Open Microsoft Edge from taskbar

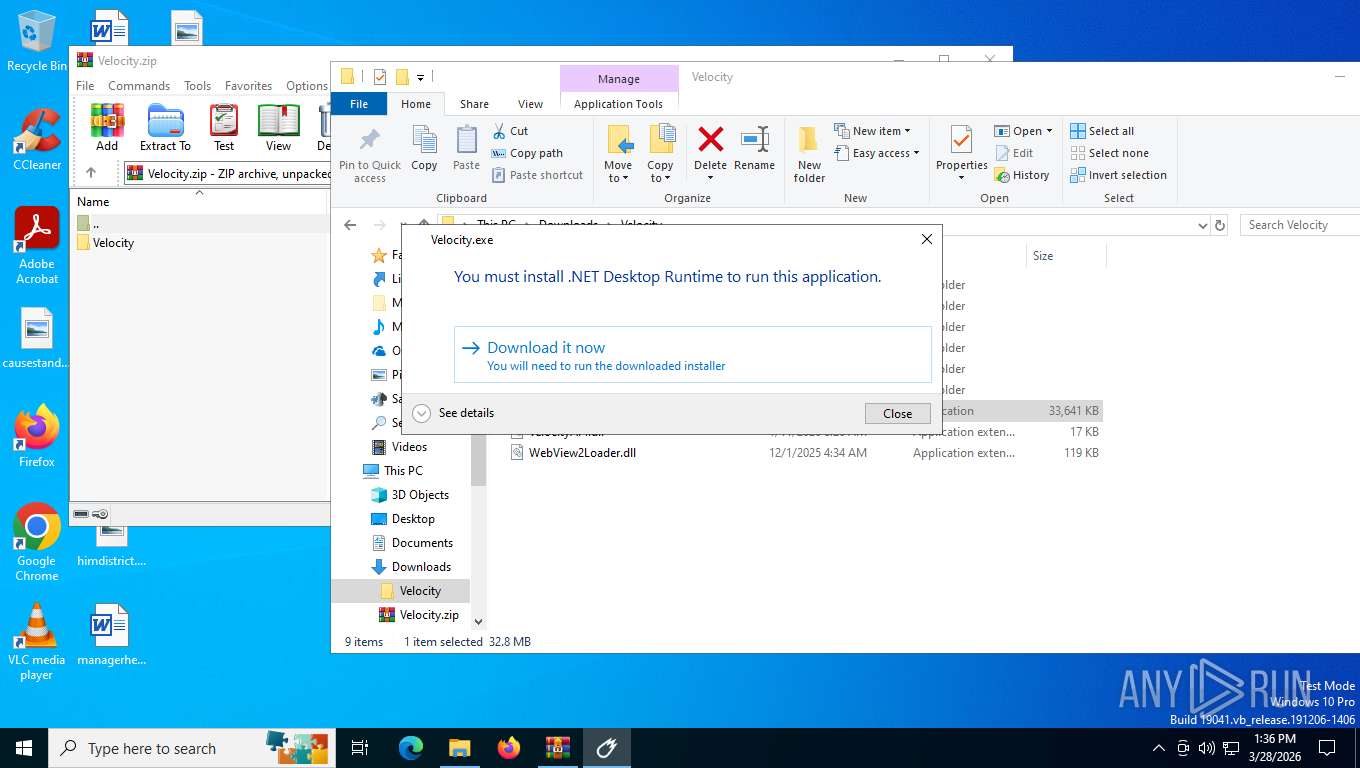(x=410, y=747)
